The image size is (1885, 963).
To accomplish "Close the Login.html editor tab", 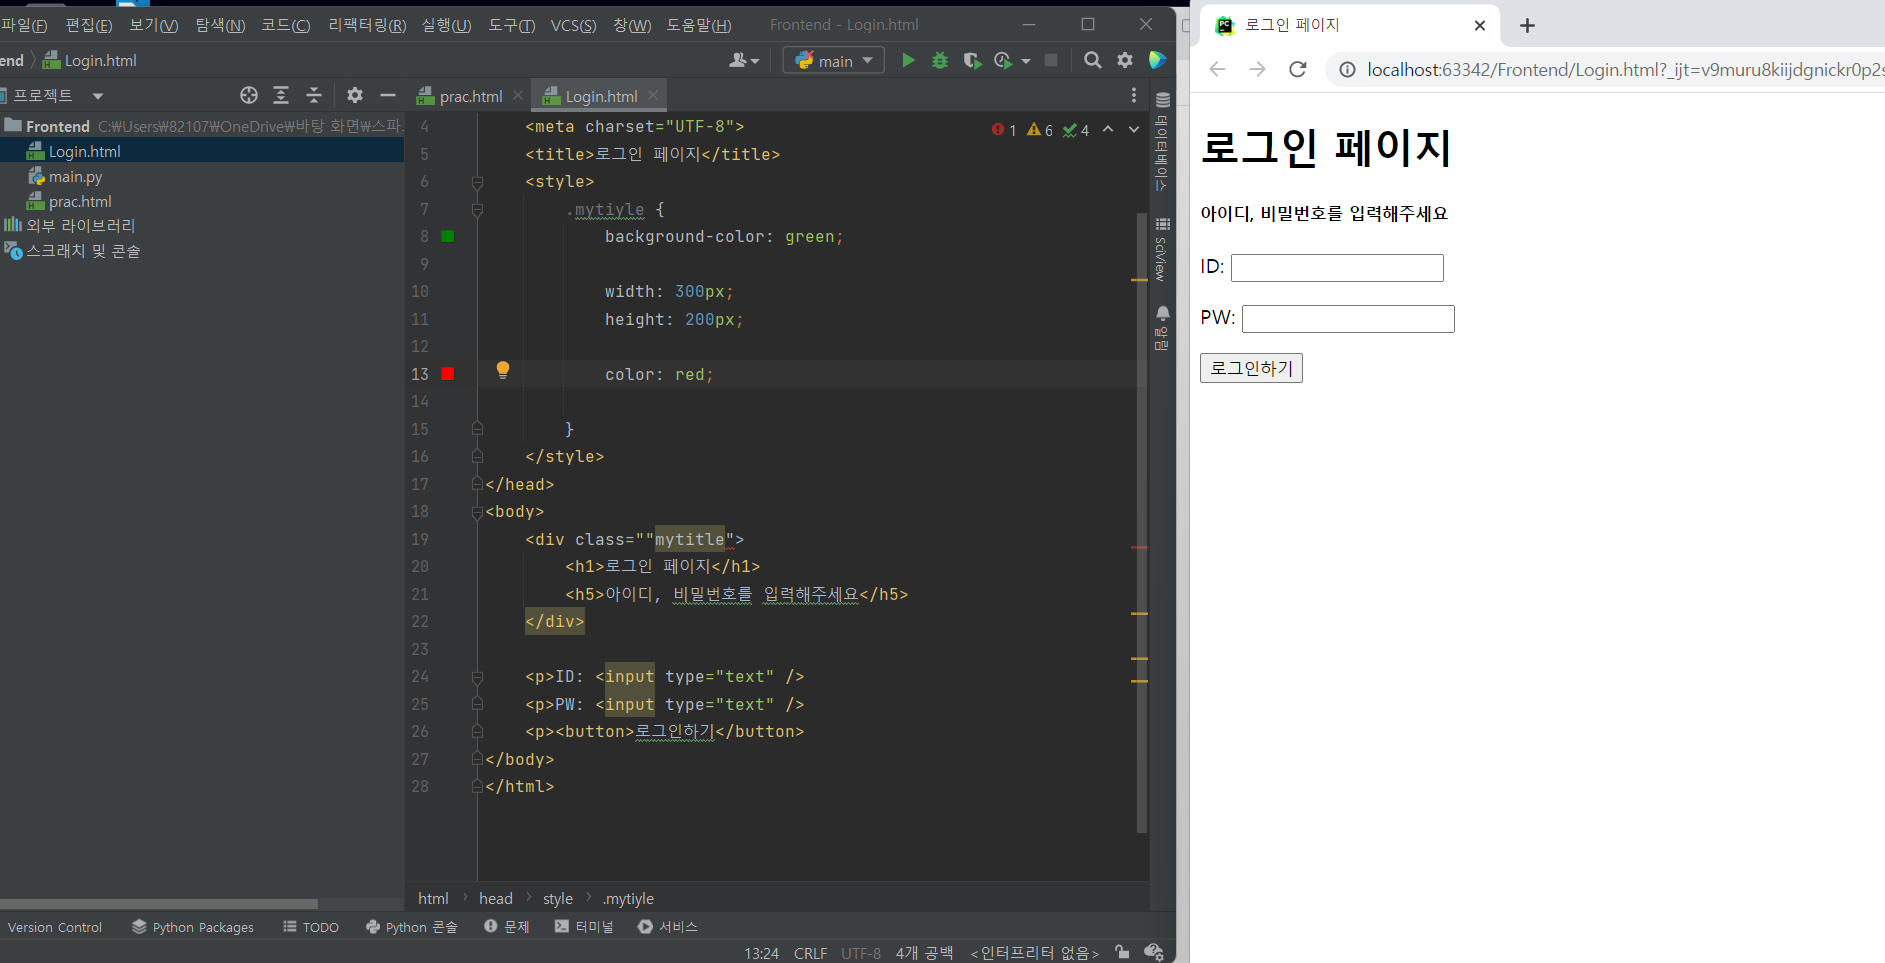I will pyautogui.click(x=653, y=95).
